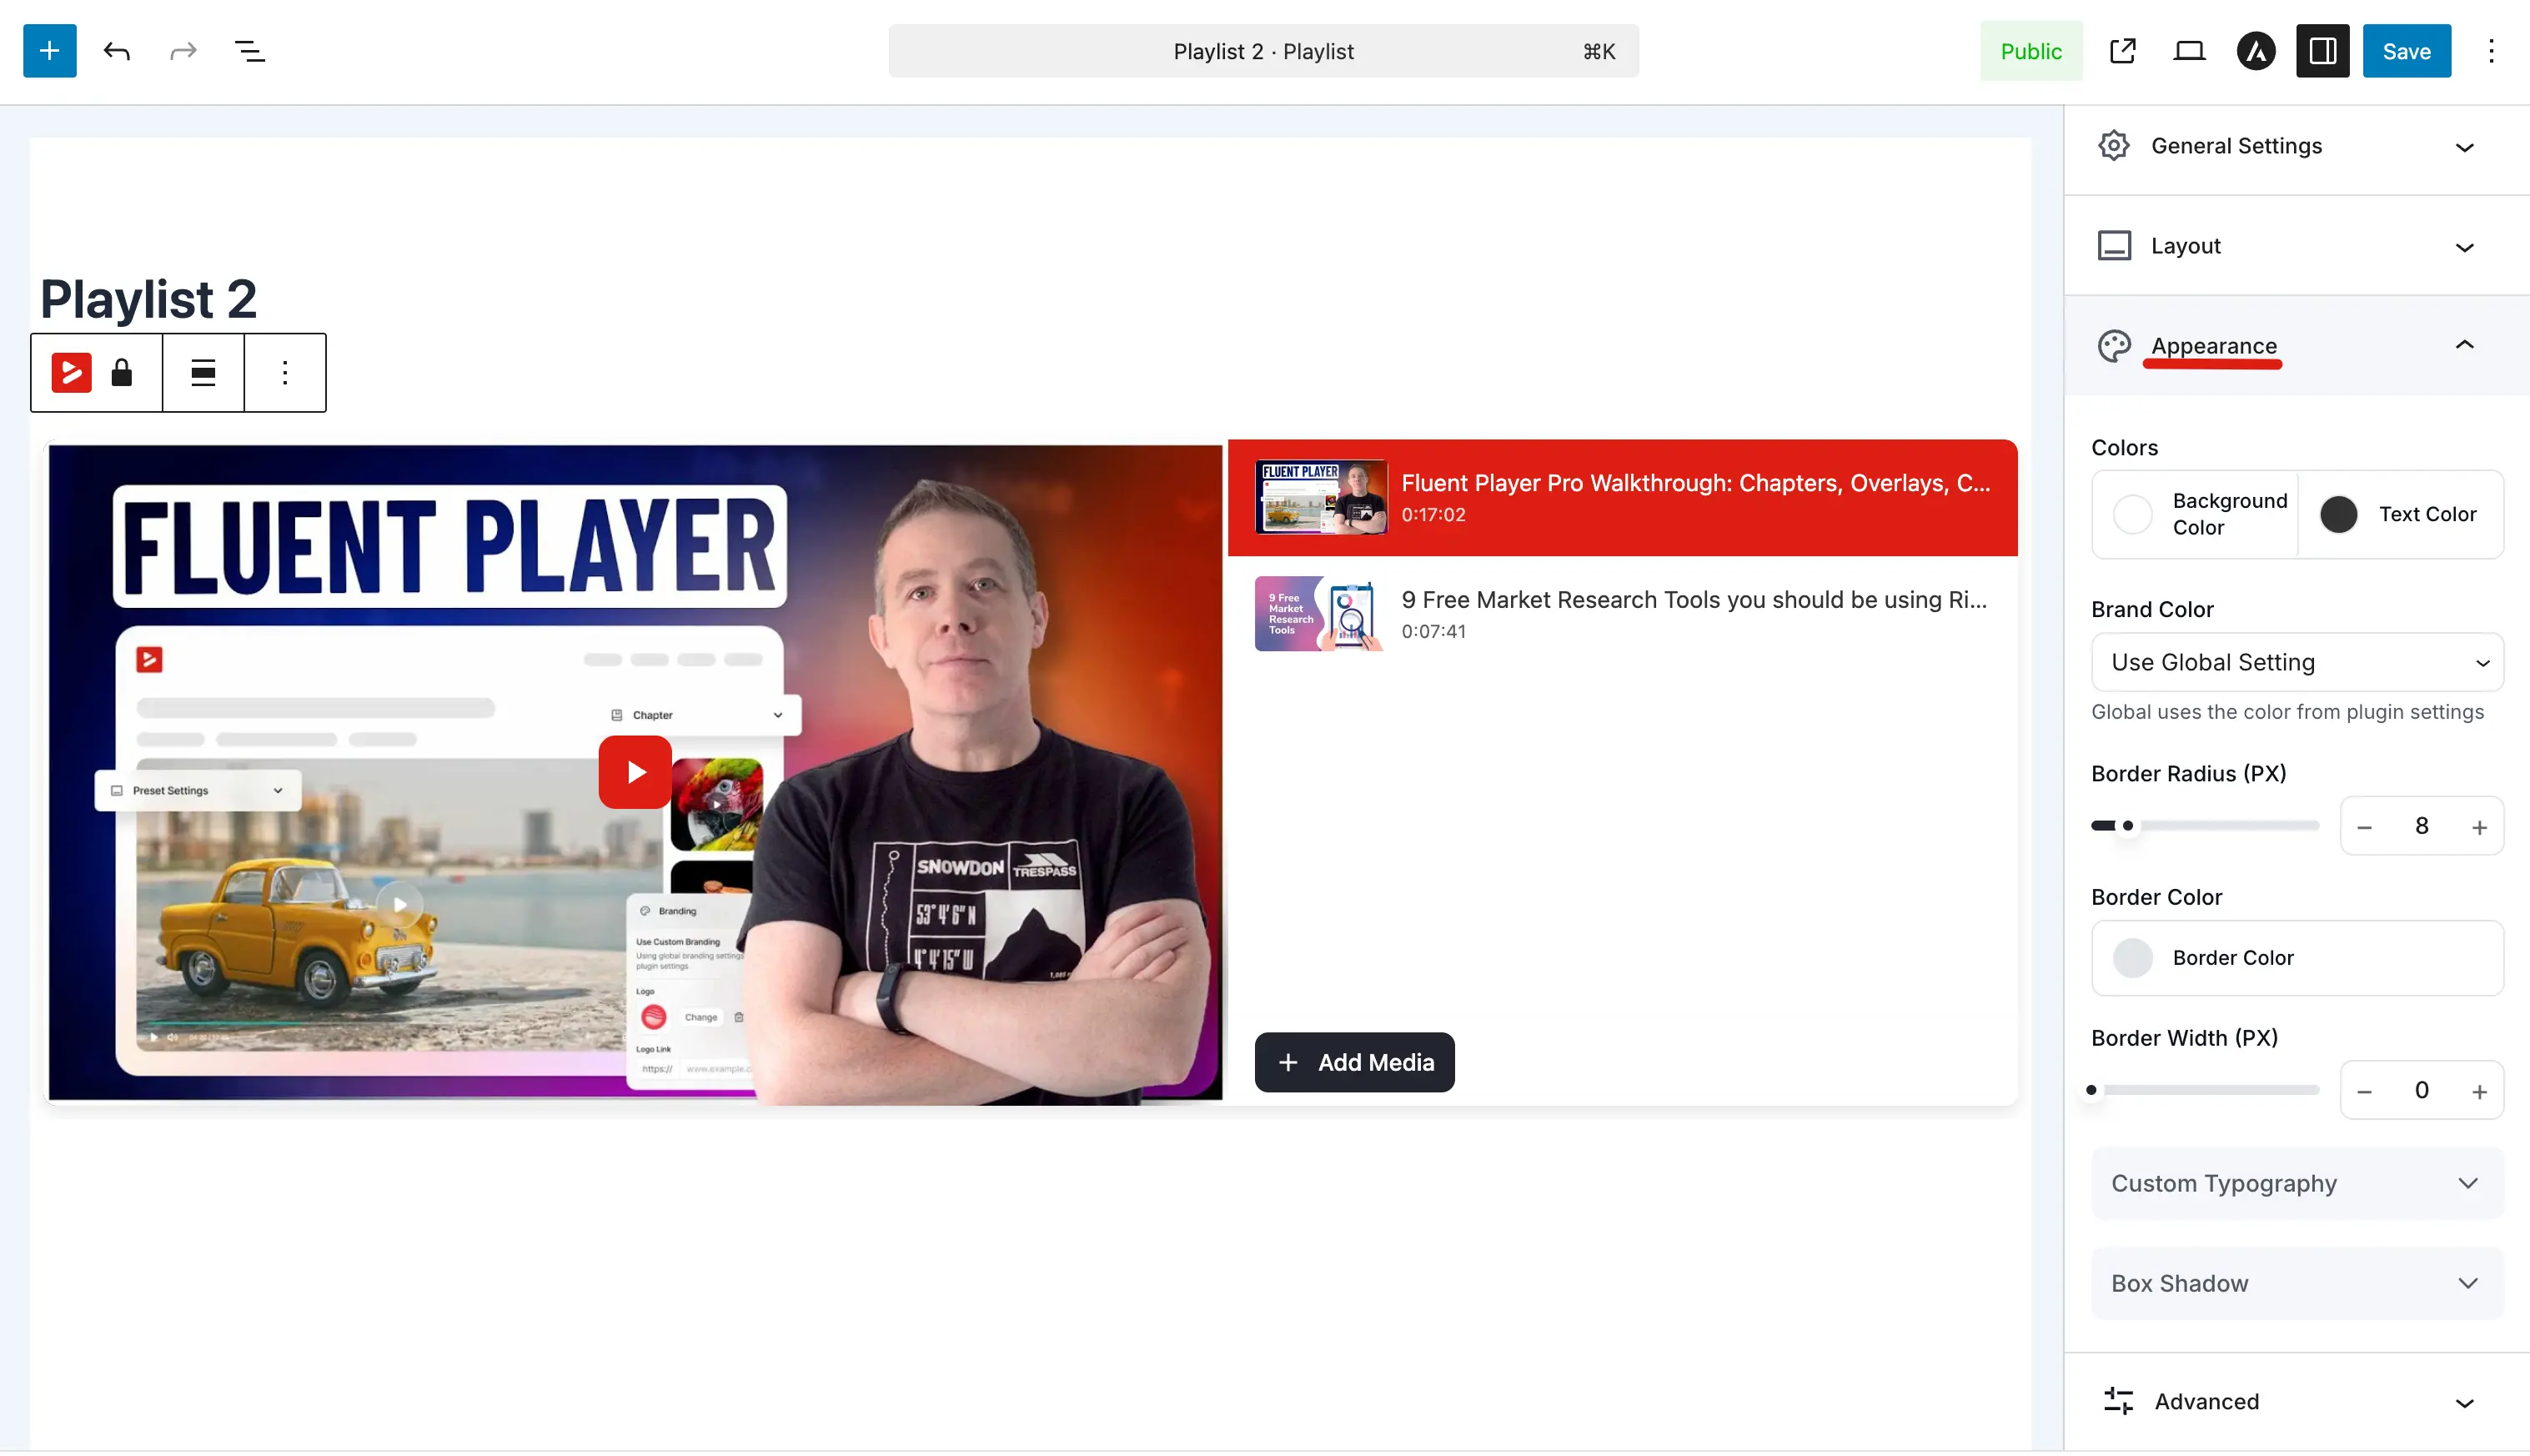Expand the Layout section
The height and width of the screenshot is (1456, 2530).
coord(2296,246)
